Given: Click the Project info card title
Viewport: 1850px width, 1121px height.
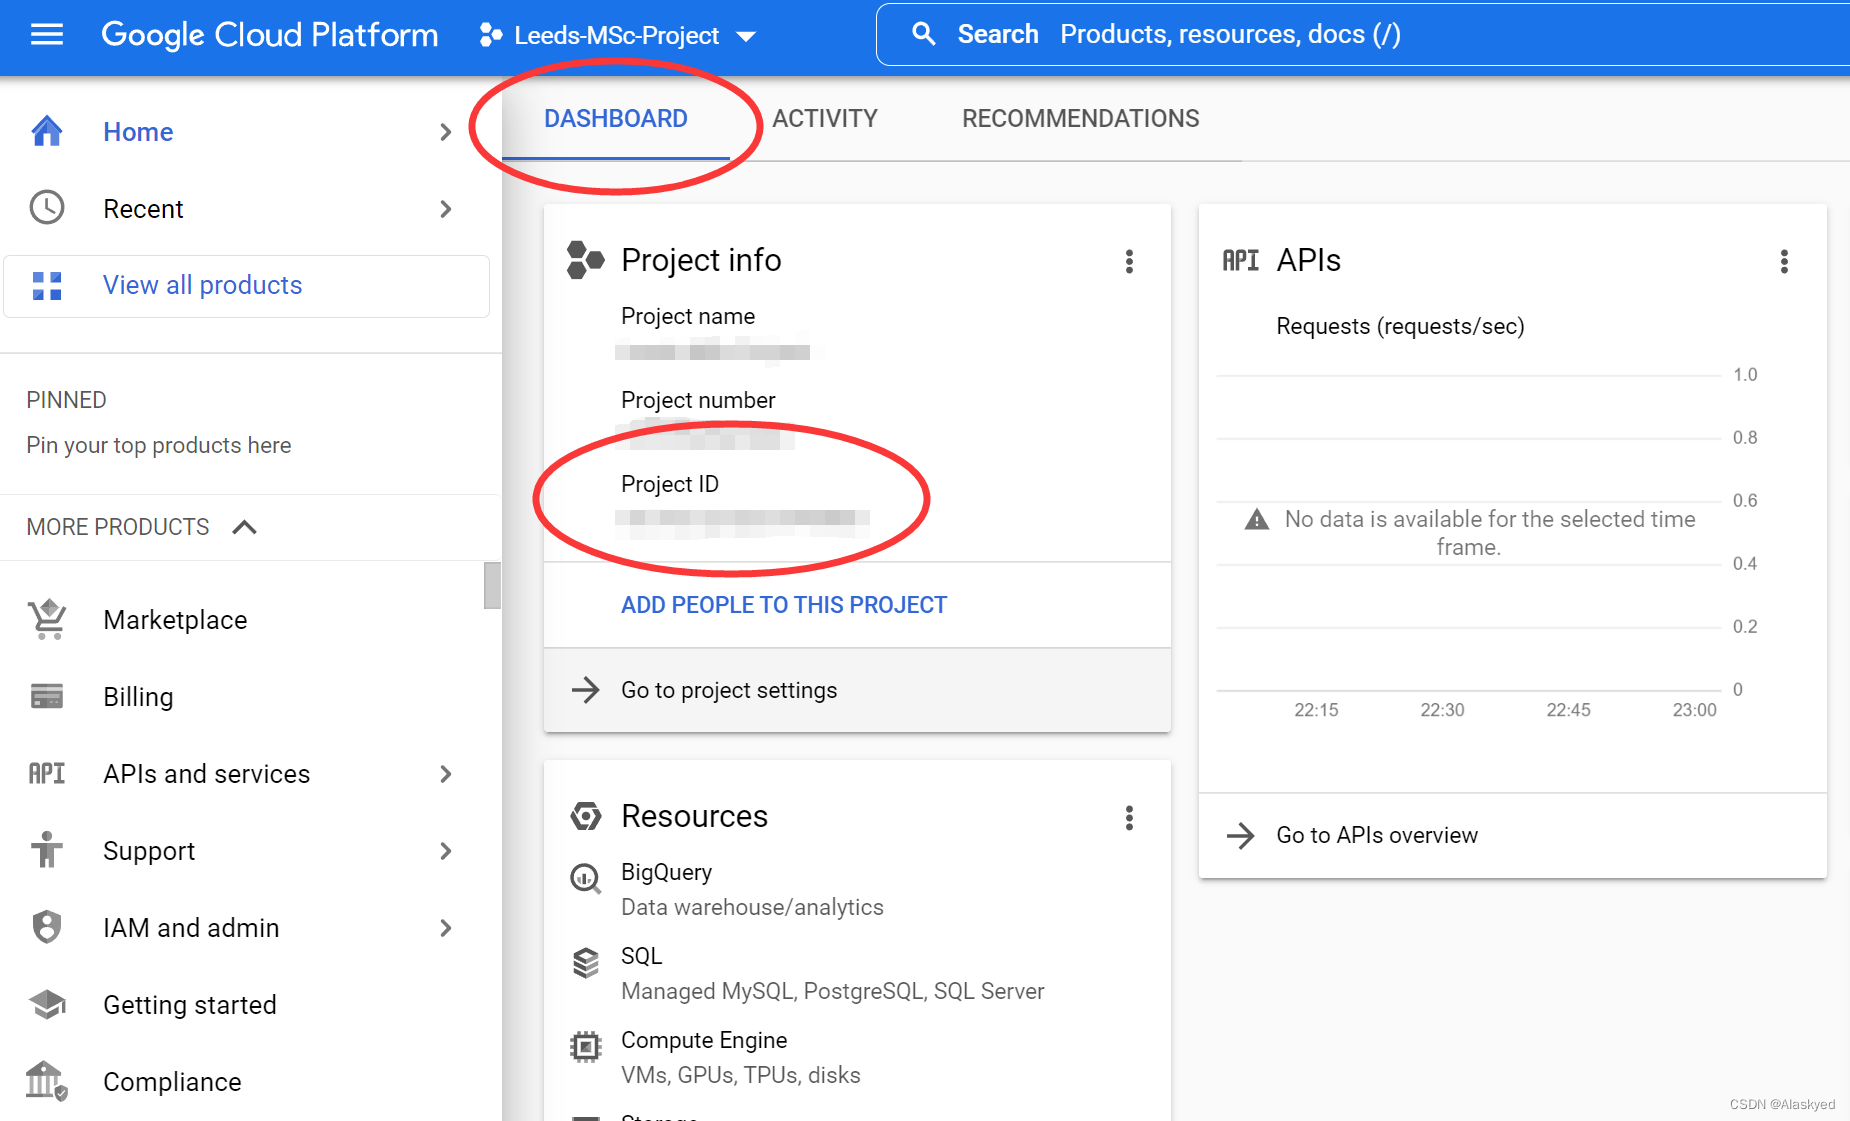Looking at the screenshot, I should (701, 260).
